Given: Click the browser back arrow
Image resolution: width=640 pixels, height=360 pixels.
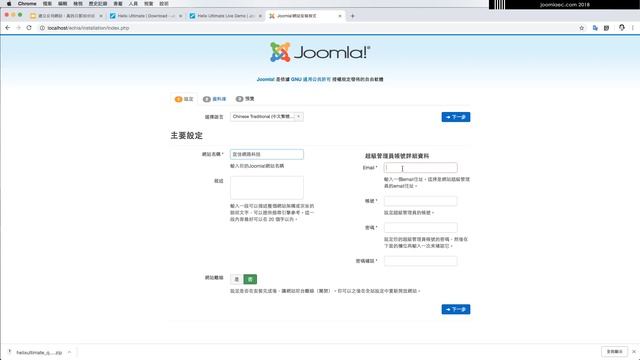Looking at the screenshot, I should coord(7,28).
